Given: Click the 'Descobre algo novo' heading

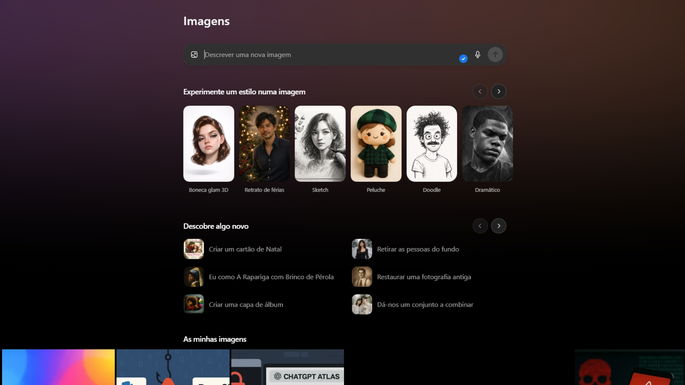Looking at the screenshot, I should point(216,226).
